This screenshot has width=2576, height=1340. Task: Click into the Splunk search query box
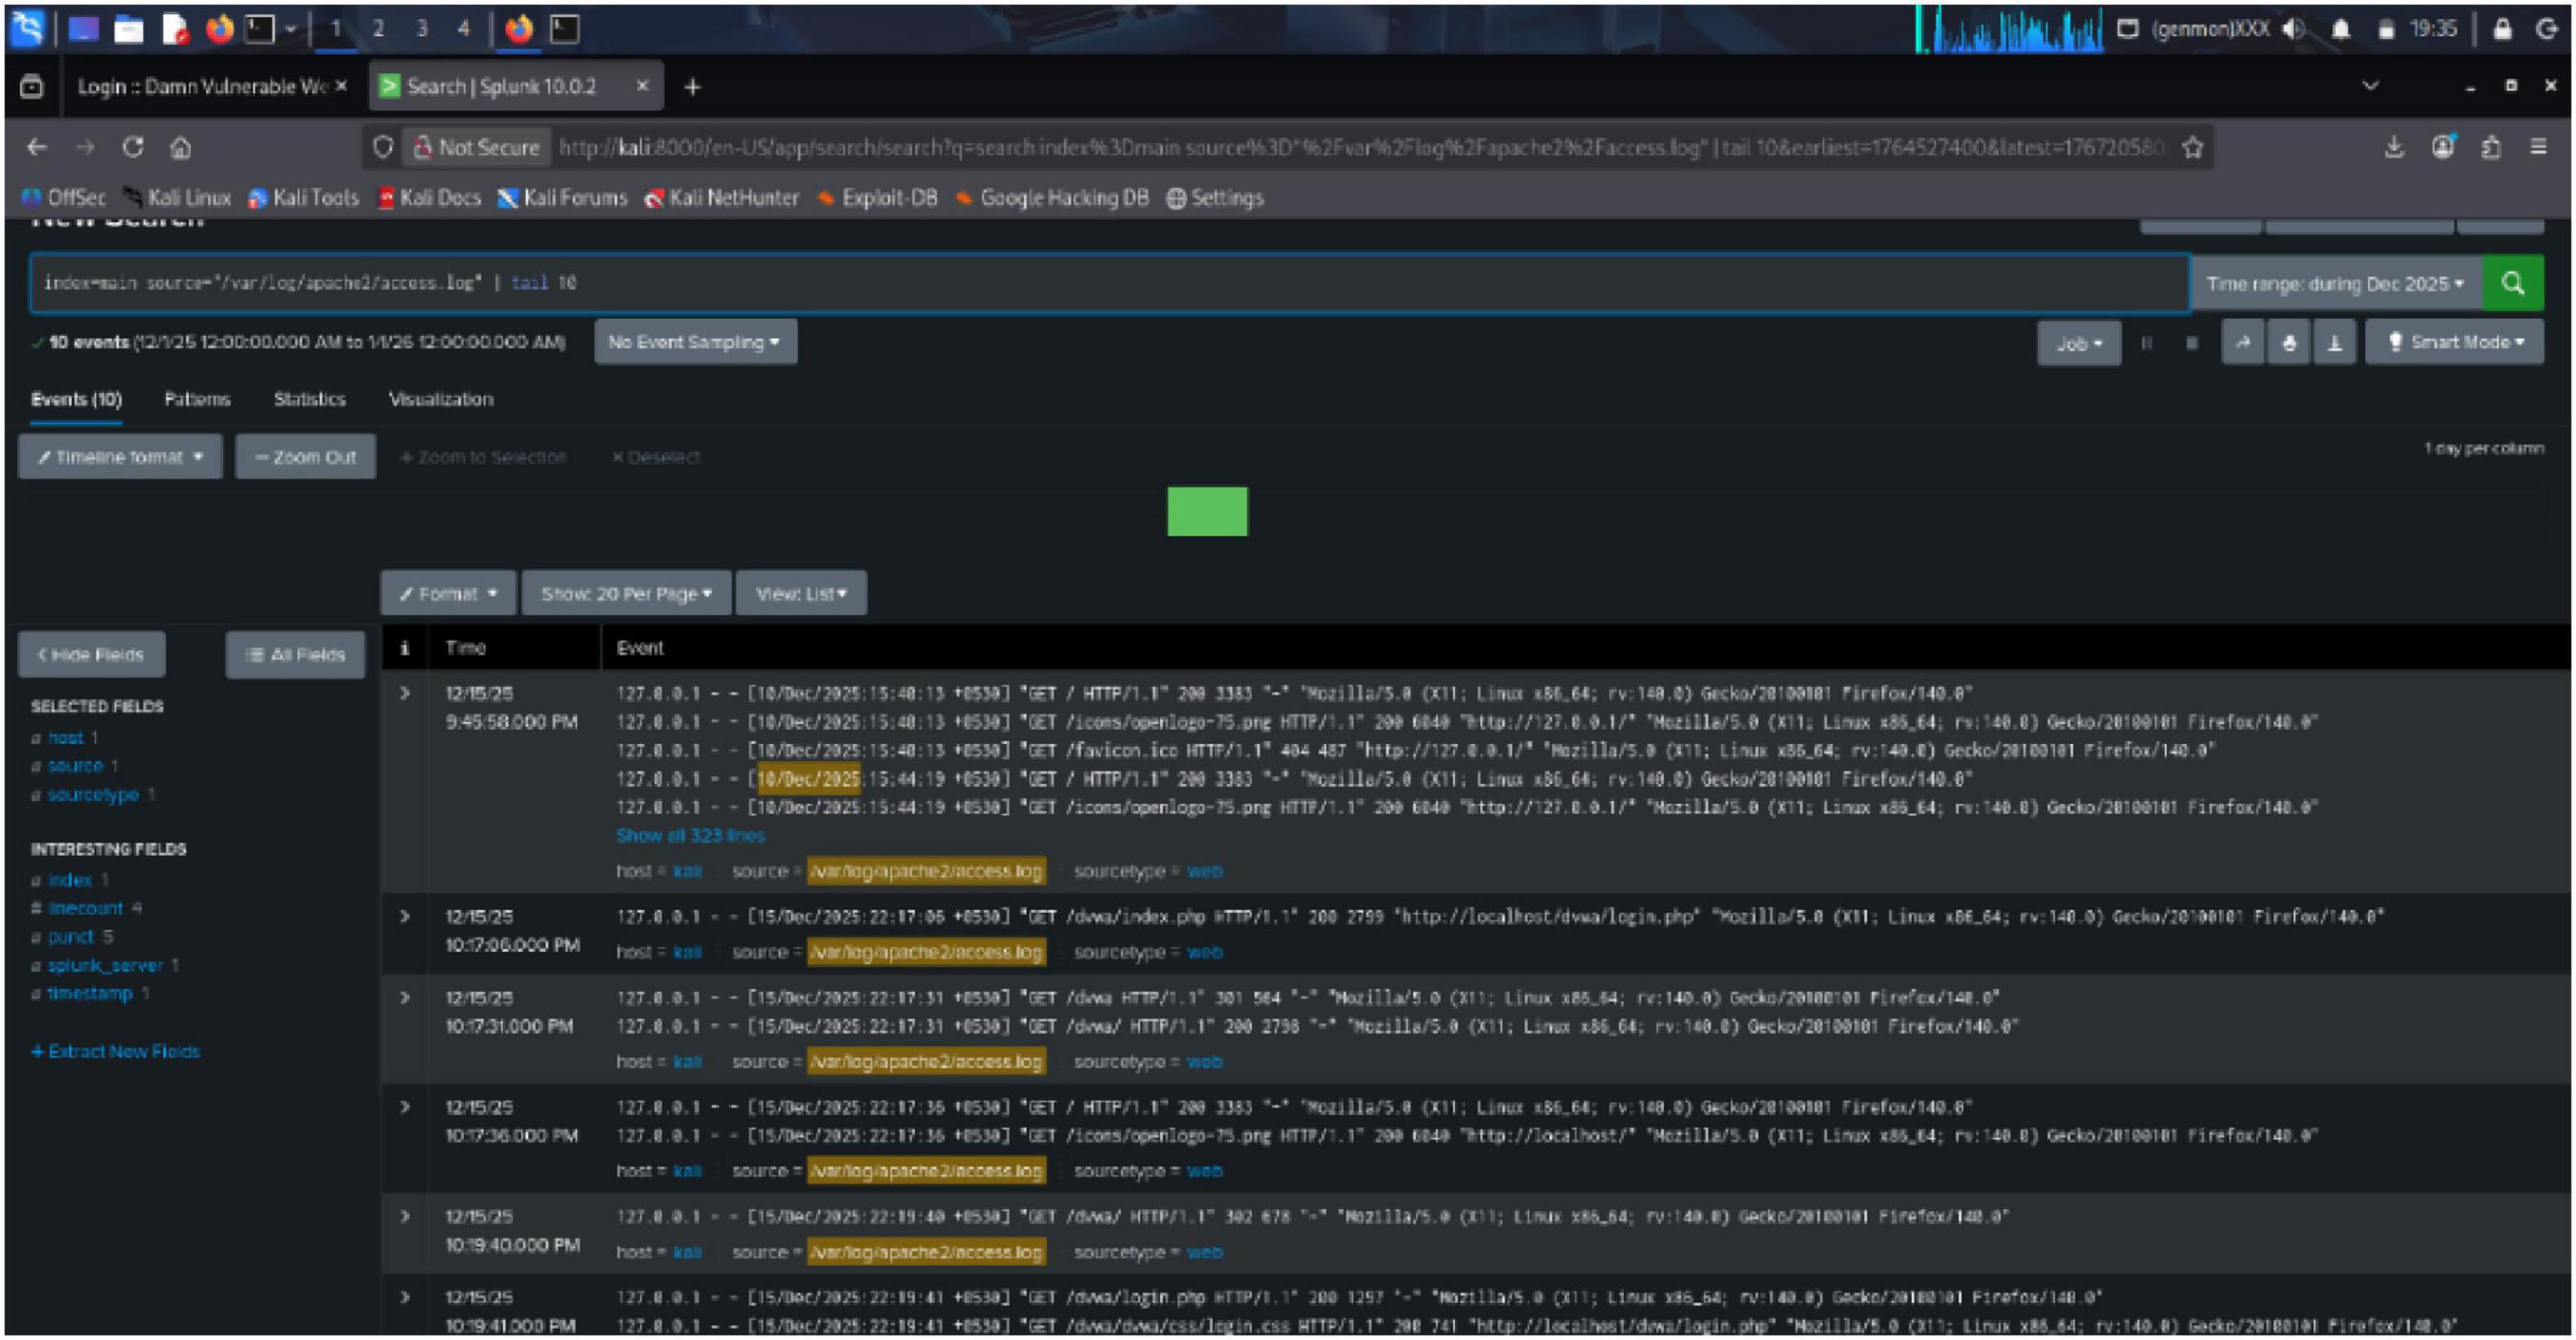(1110, 284)
